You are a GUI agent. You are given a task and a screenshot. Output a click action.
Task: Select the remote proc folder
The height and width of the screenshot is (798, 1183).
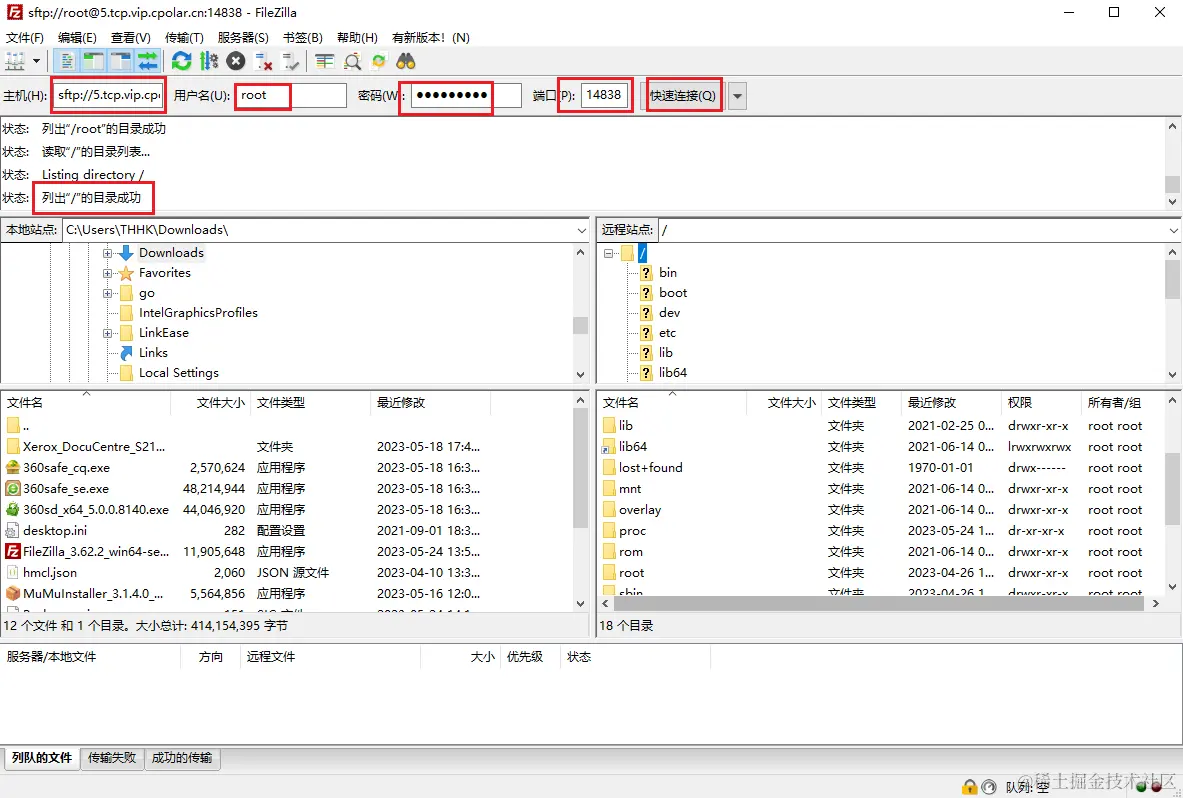click(x=632, y=531)
